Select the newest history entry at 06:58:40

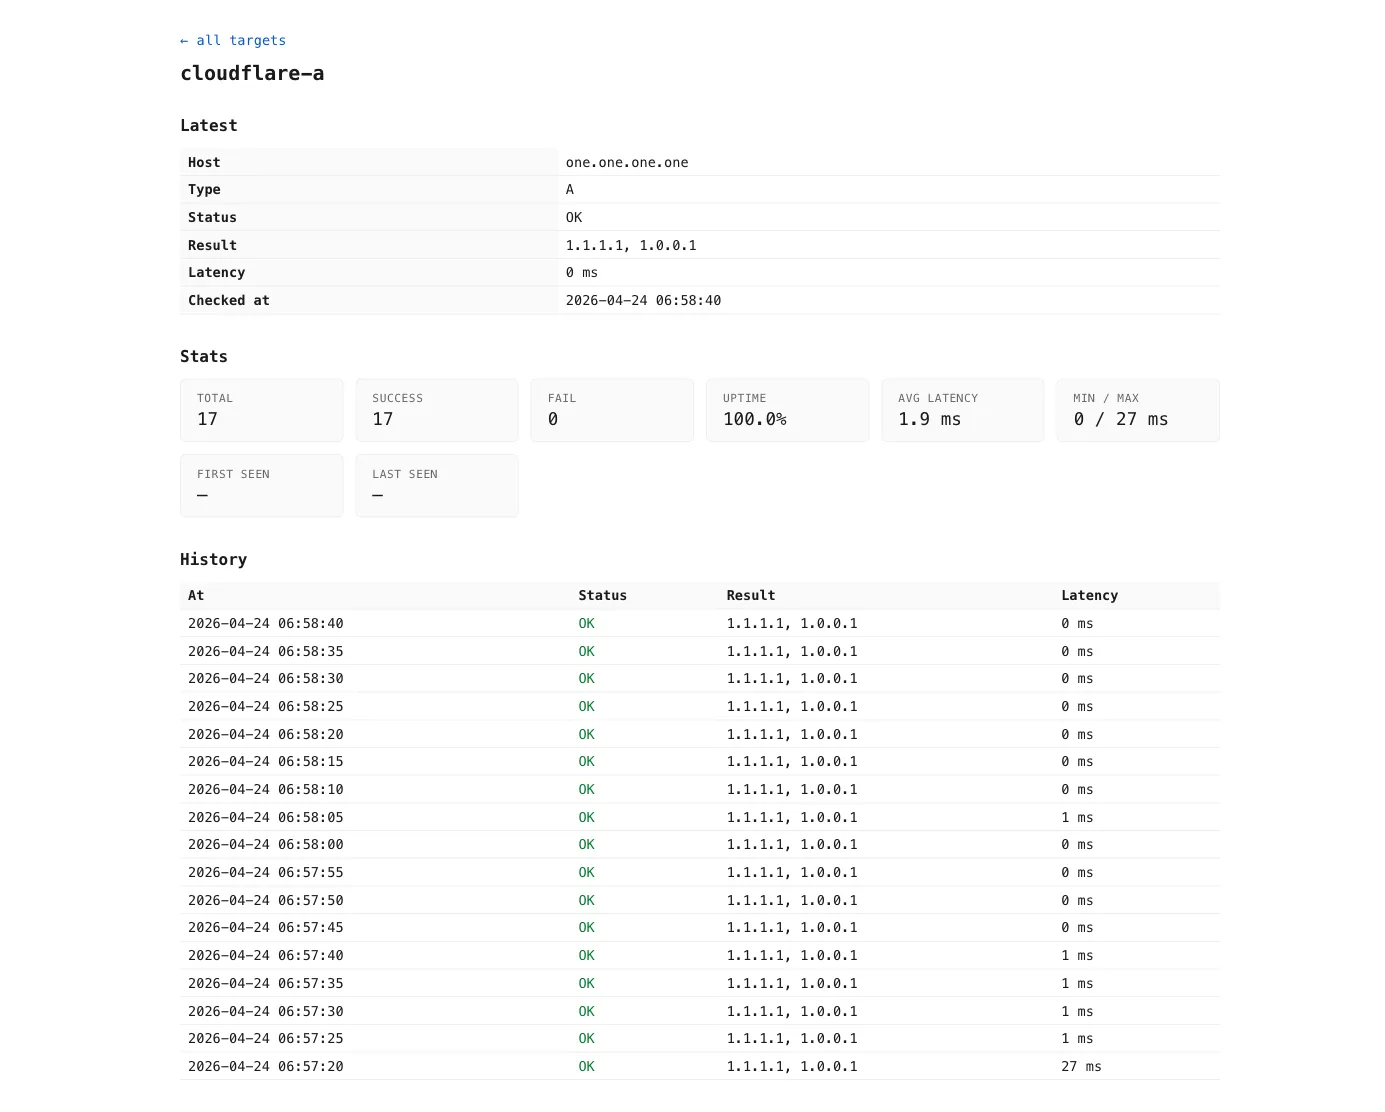[x=265, y=623]
